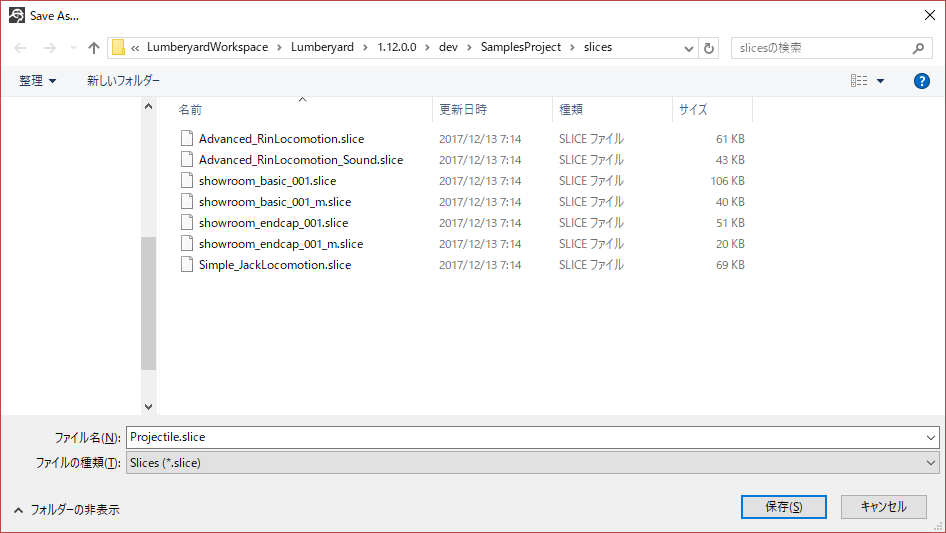Navigate to 1.12.0.0 breadcrumb folder
The width and height of the screenshot is (946, 533).
point(397,47)
